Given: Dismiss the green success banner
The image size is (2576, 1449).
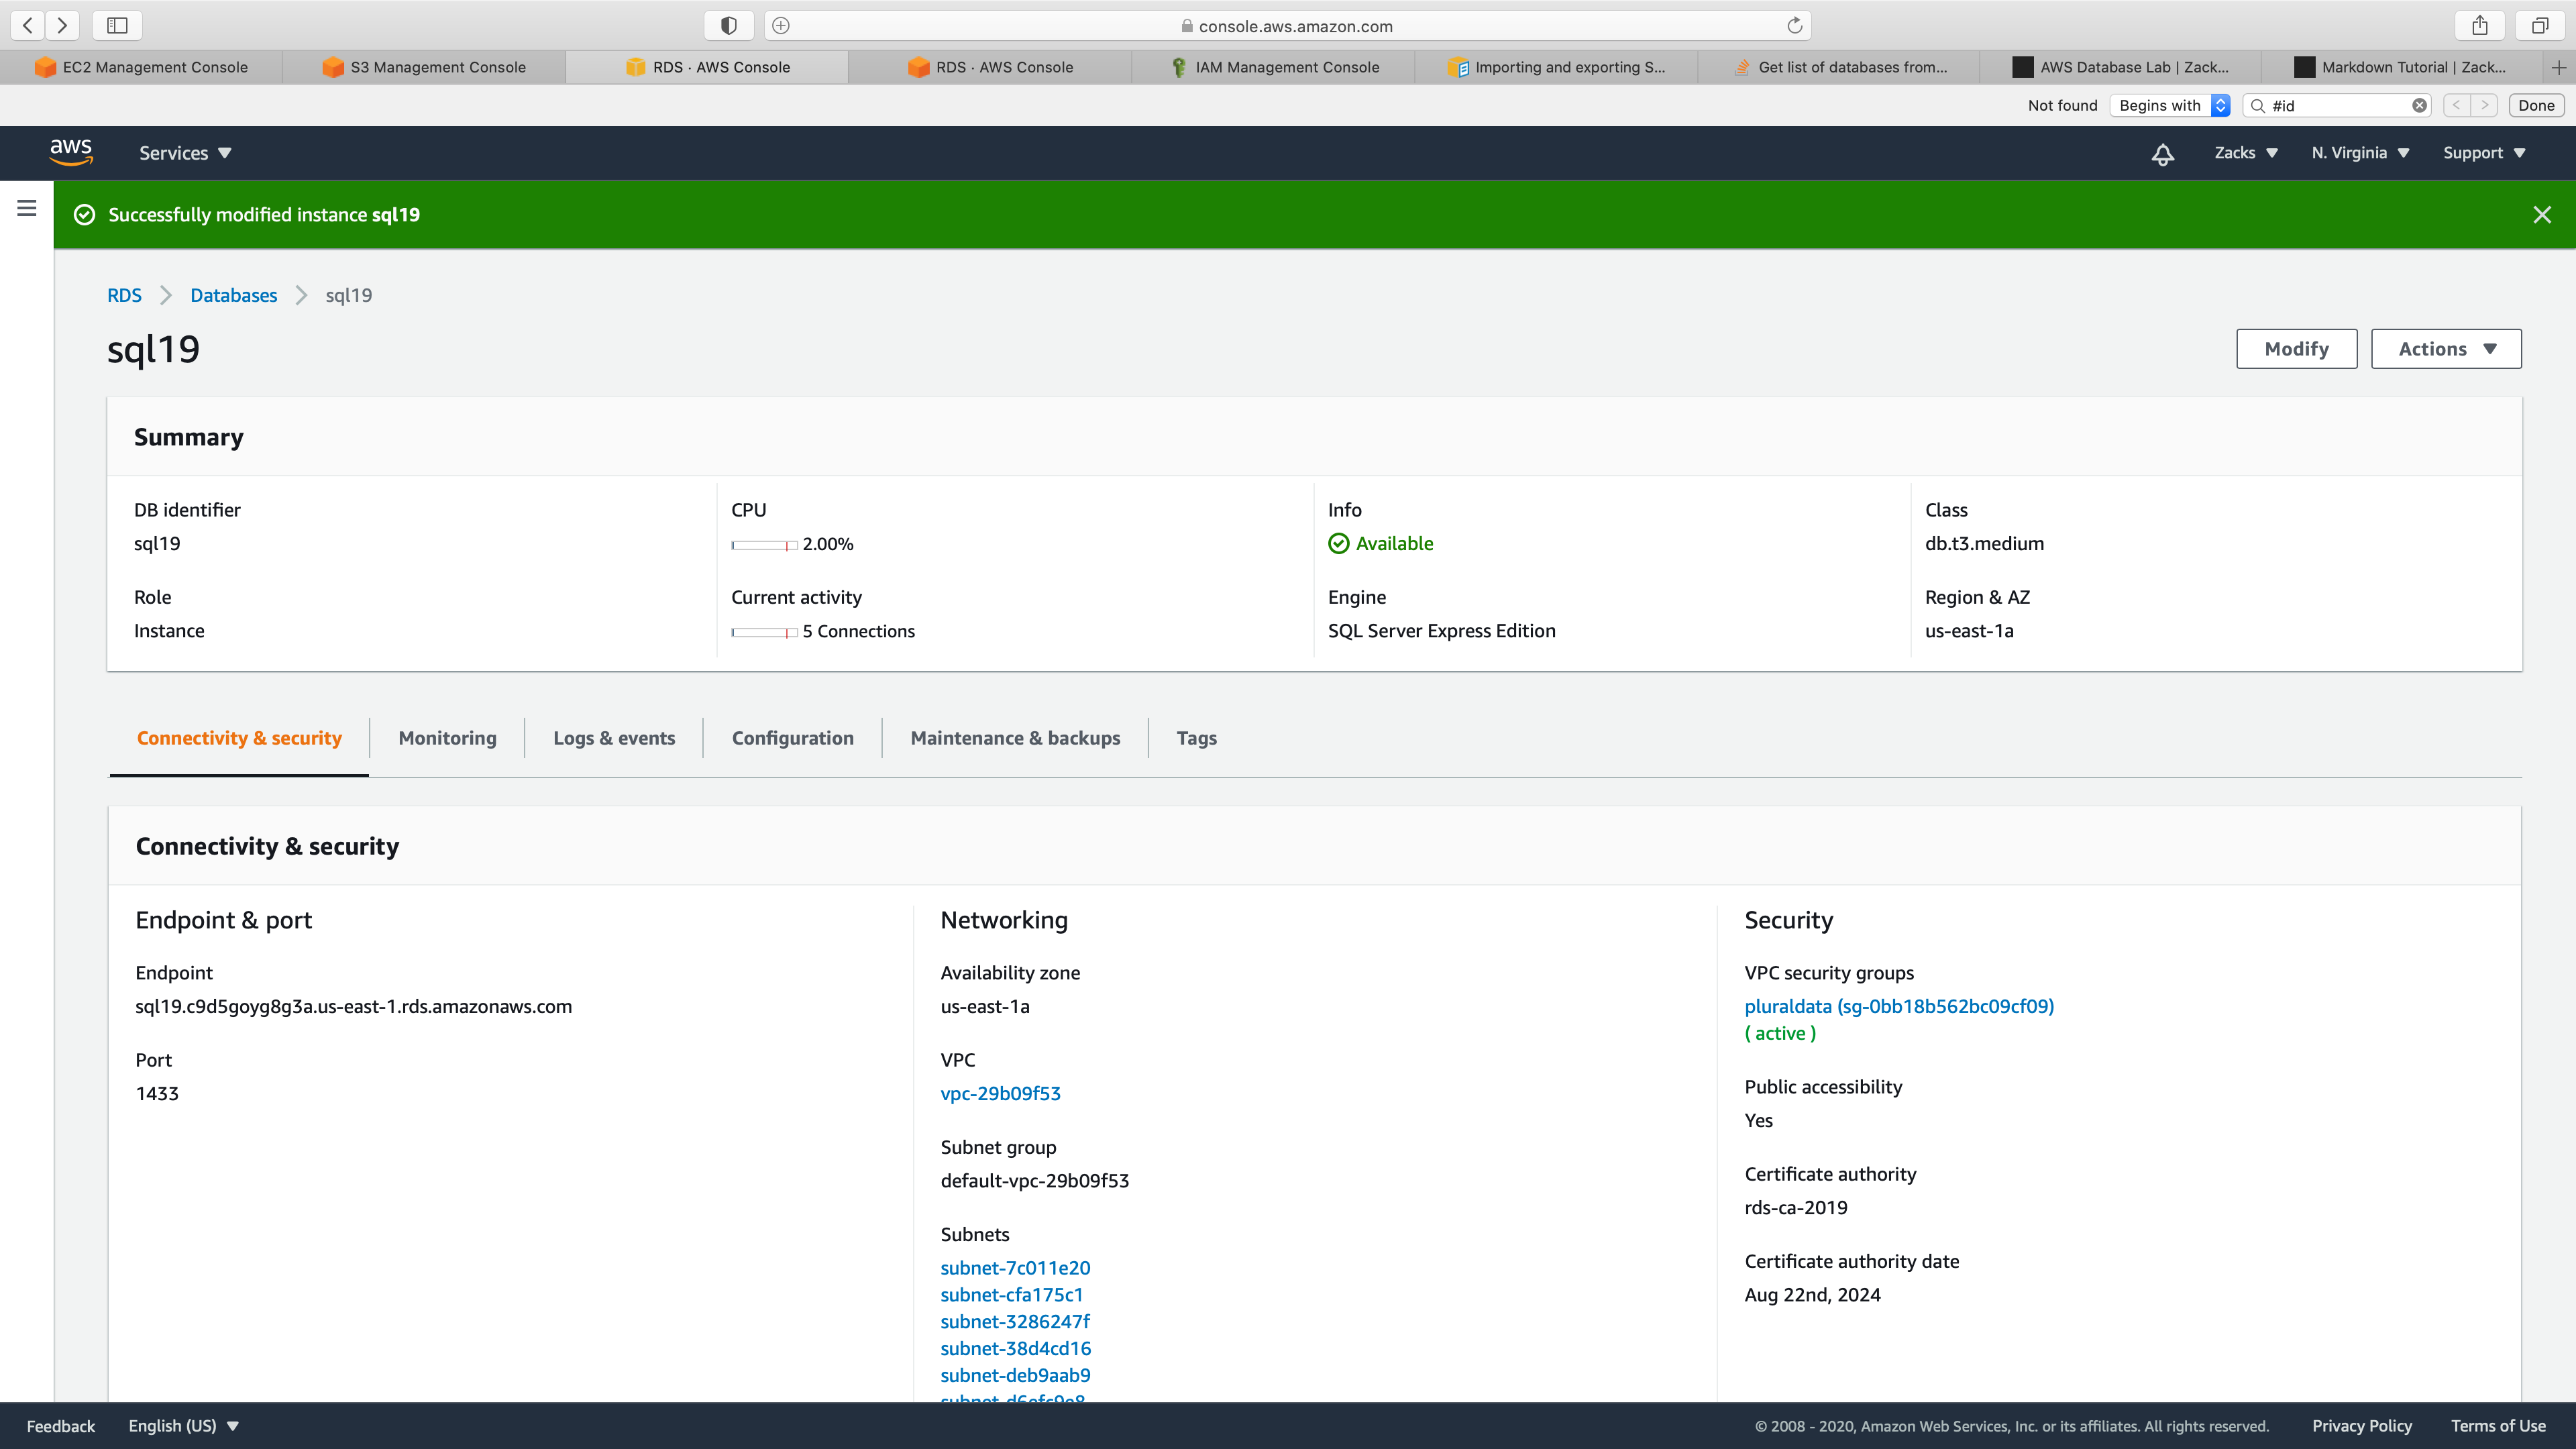Looking at the screenshot, I should (2541, 215).
